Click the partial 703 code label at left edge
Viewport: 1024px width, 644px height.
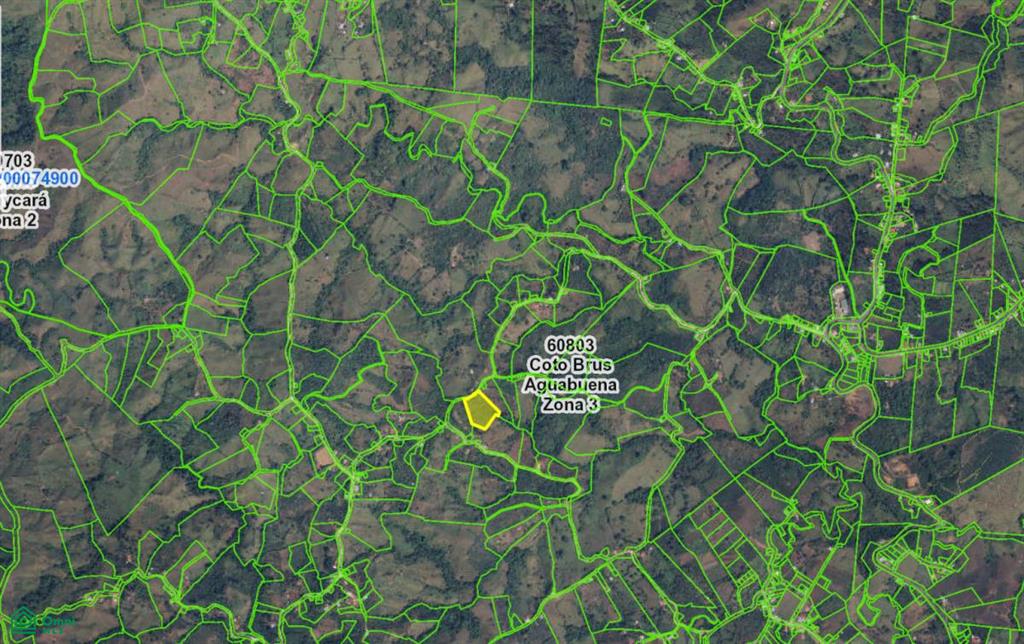tap(16, 160)
